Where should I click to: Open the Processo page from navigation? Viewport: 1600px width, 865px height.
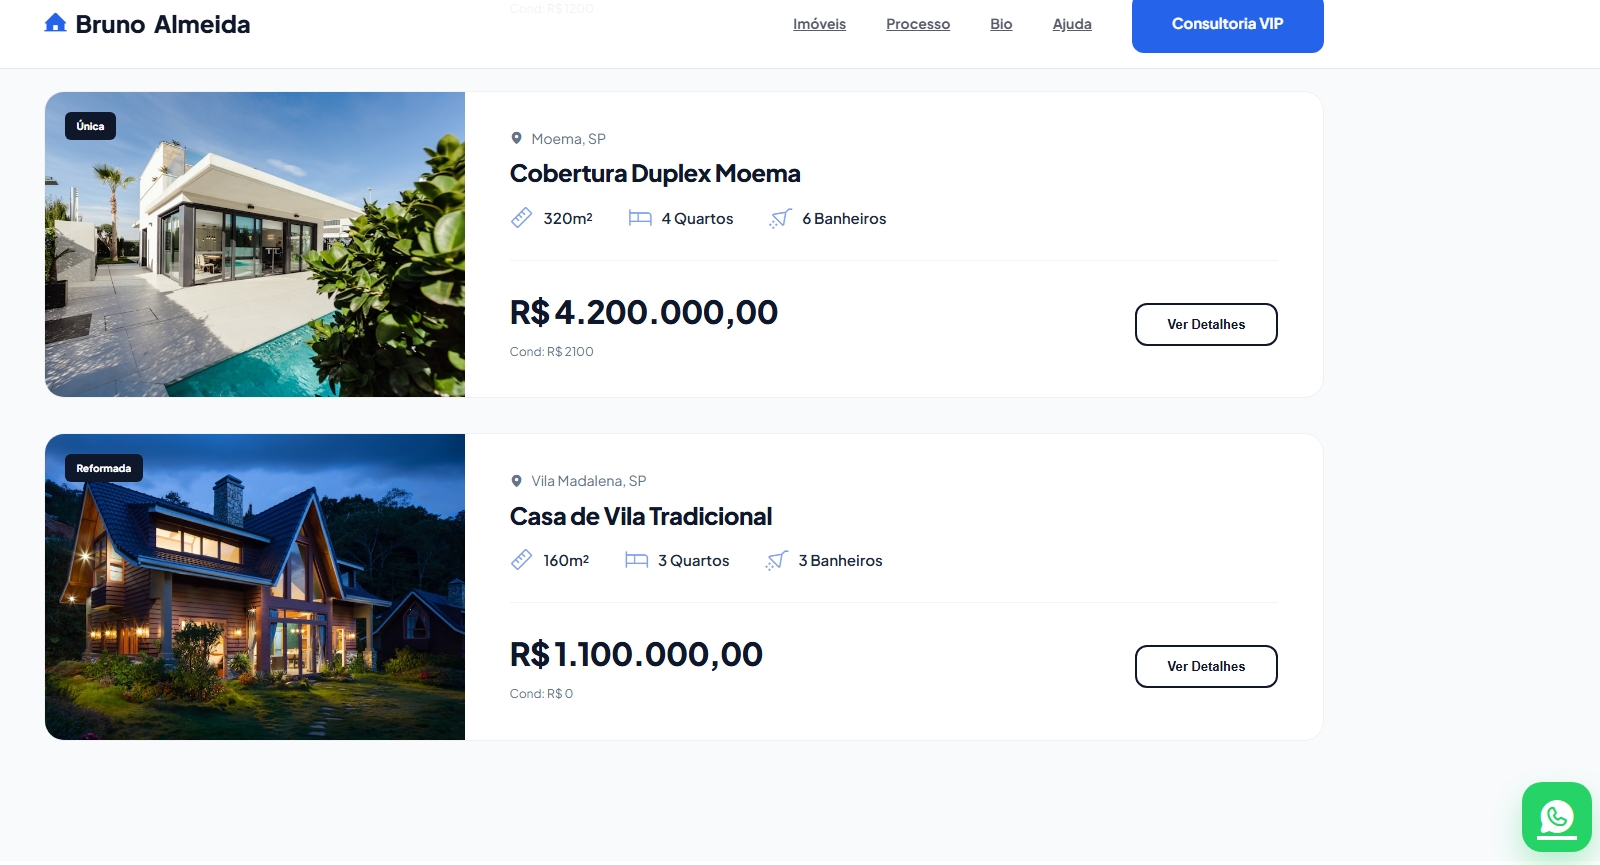coord(918,24)
